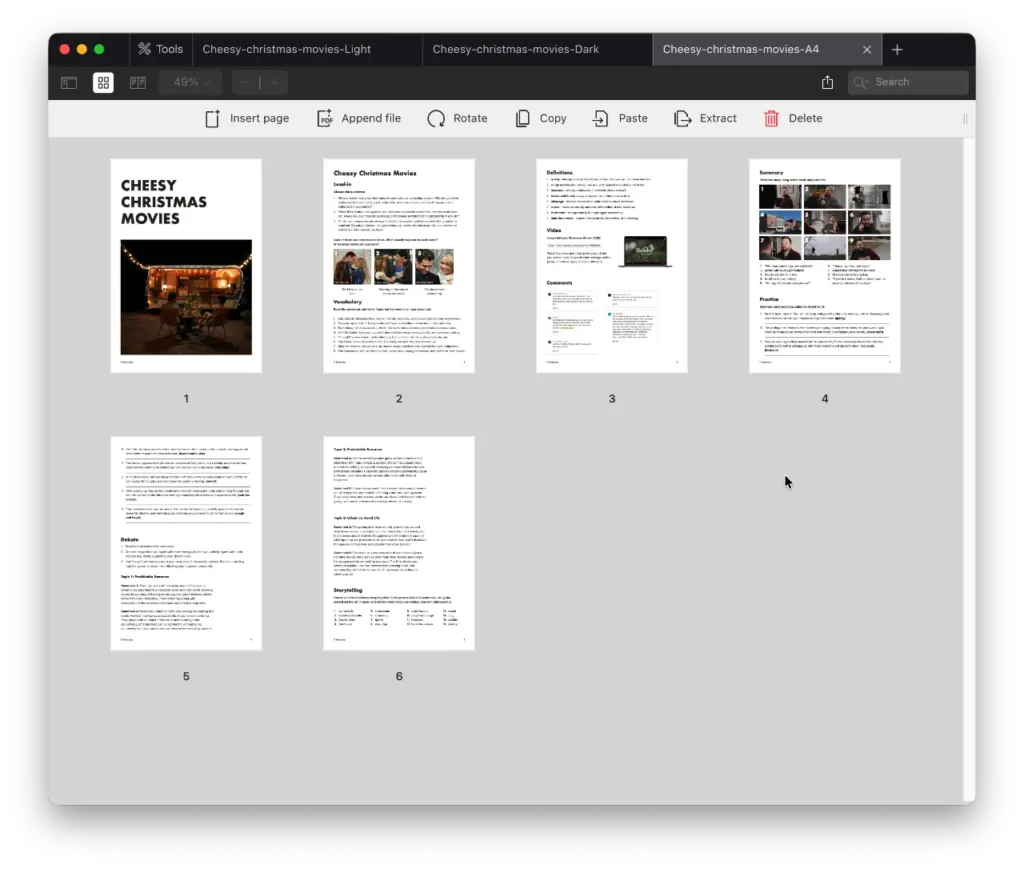This screenshot has height=869, width=1024.
Task: Open the 49% zoom level dropdown
Action: [192, 83]
